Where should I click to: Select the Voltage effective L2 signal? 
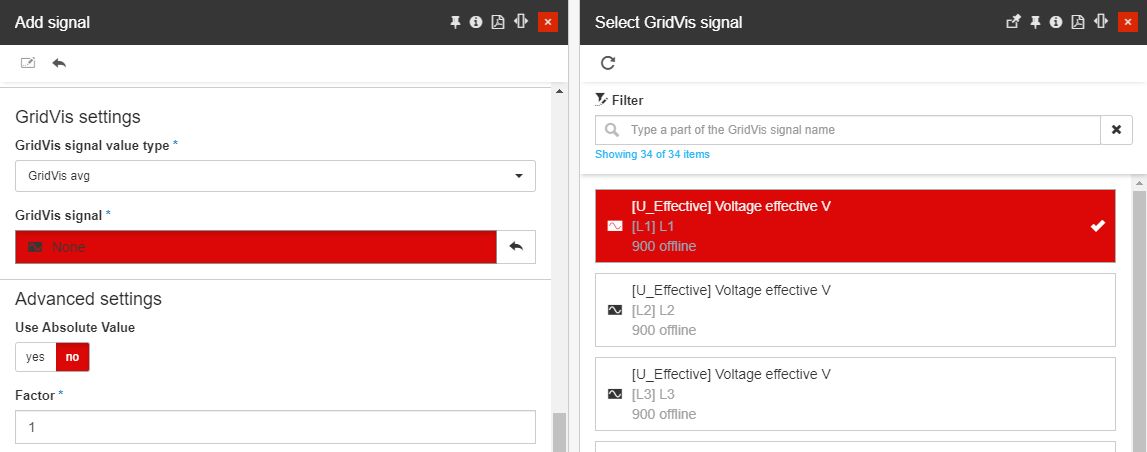[854, 310]
